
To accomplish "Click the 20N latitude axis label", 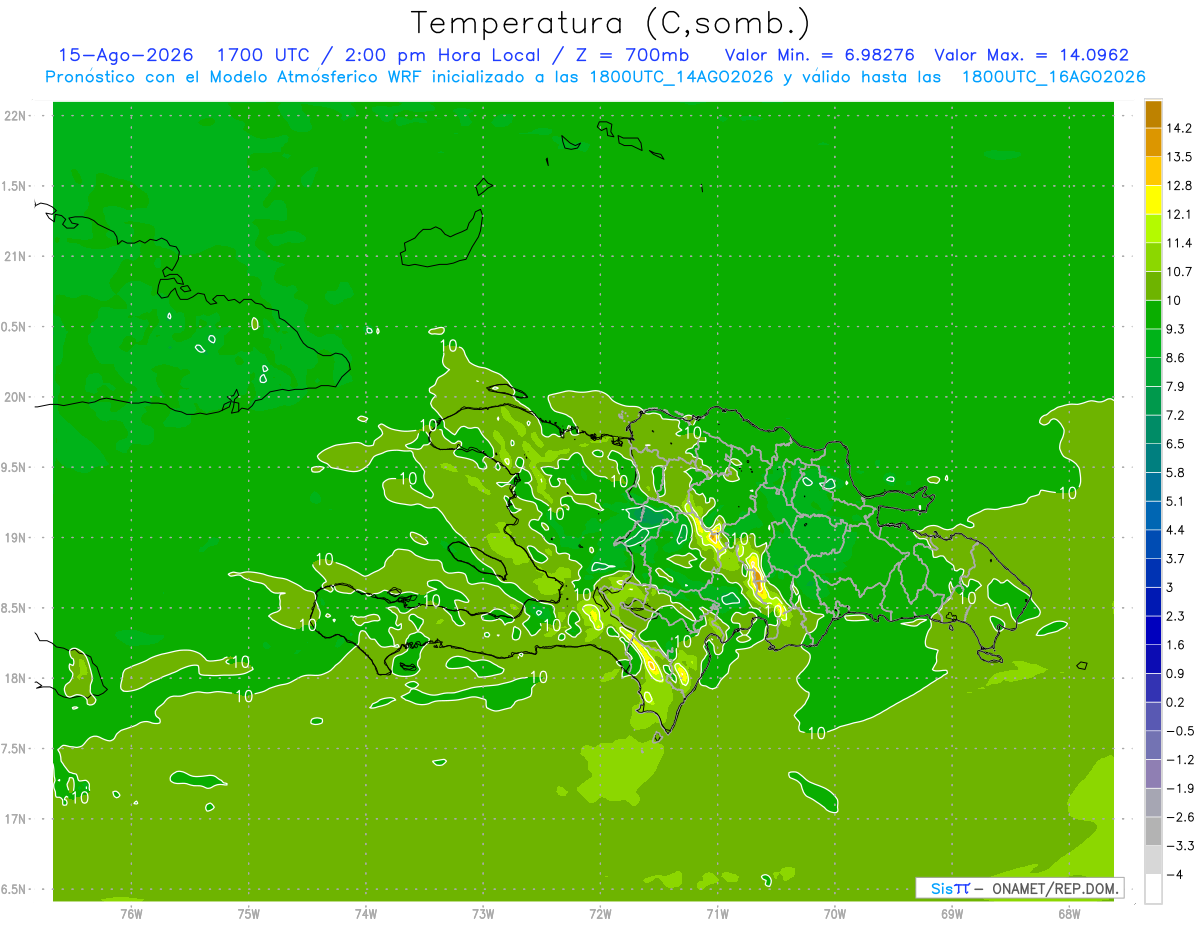I will click(x=17, y=397).
